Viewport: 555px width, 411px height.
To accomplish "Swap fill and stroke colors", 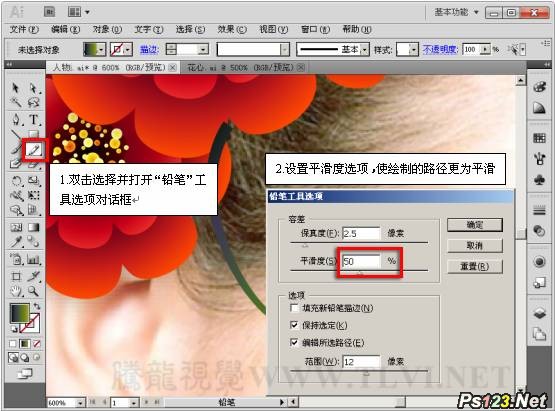I will [37, 306].
